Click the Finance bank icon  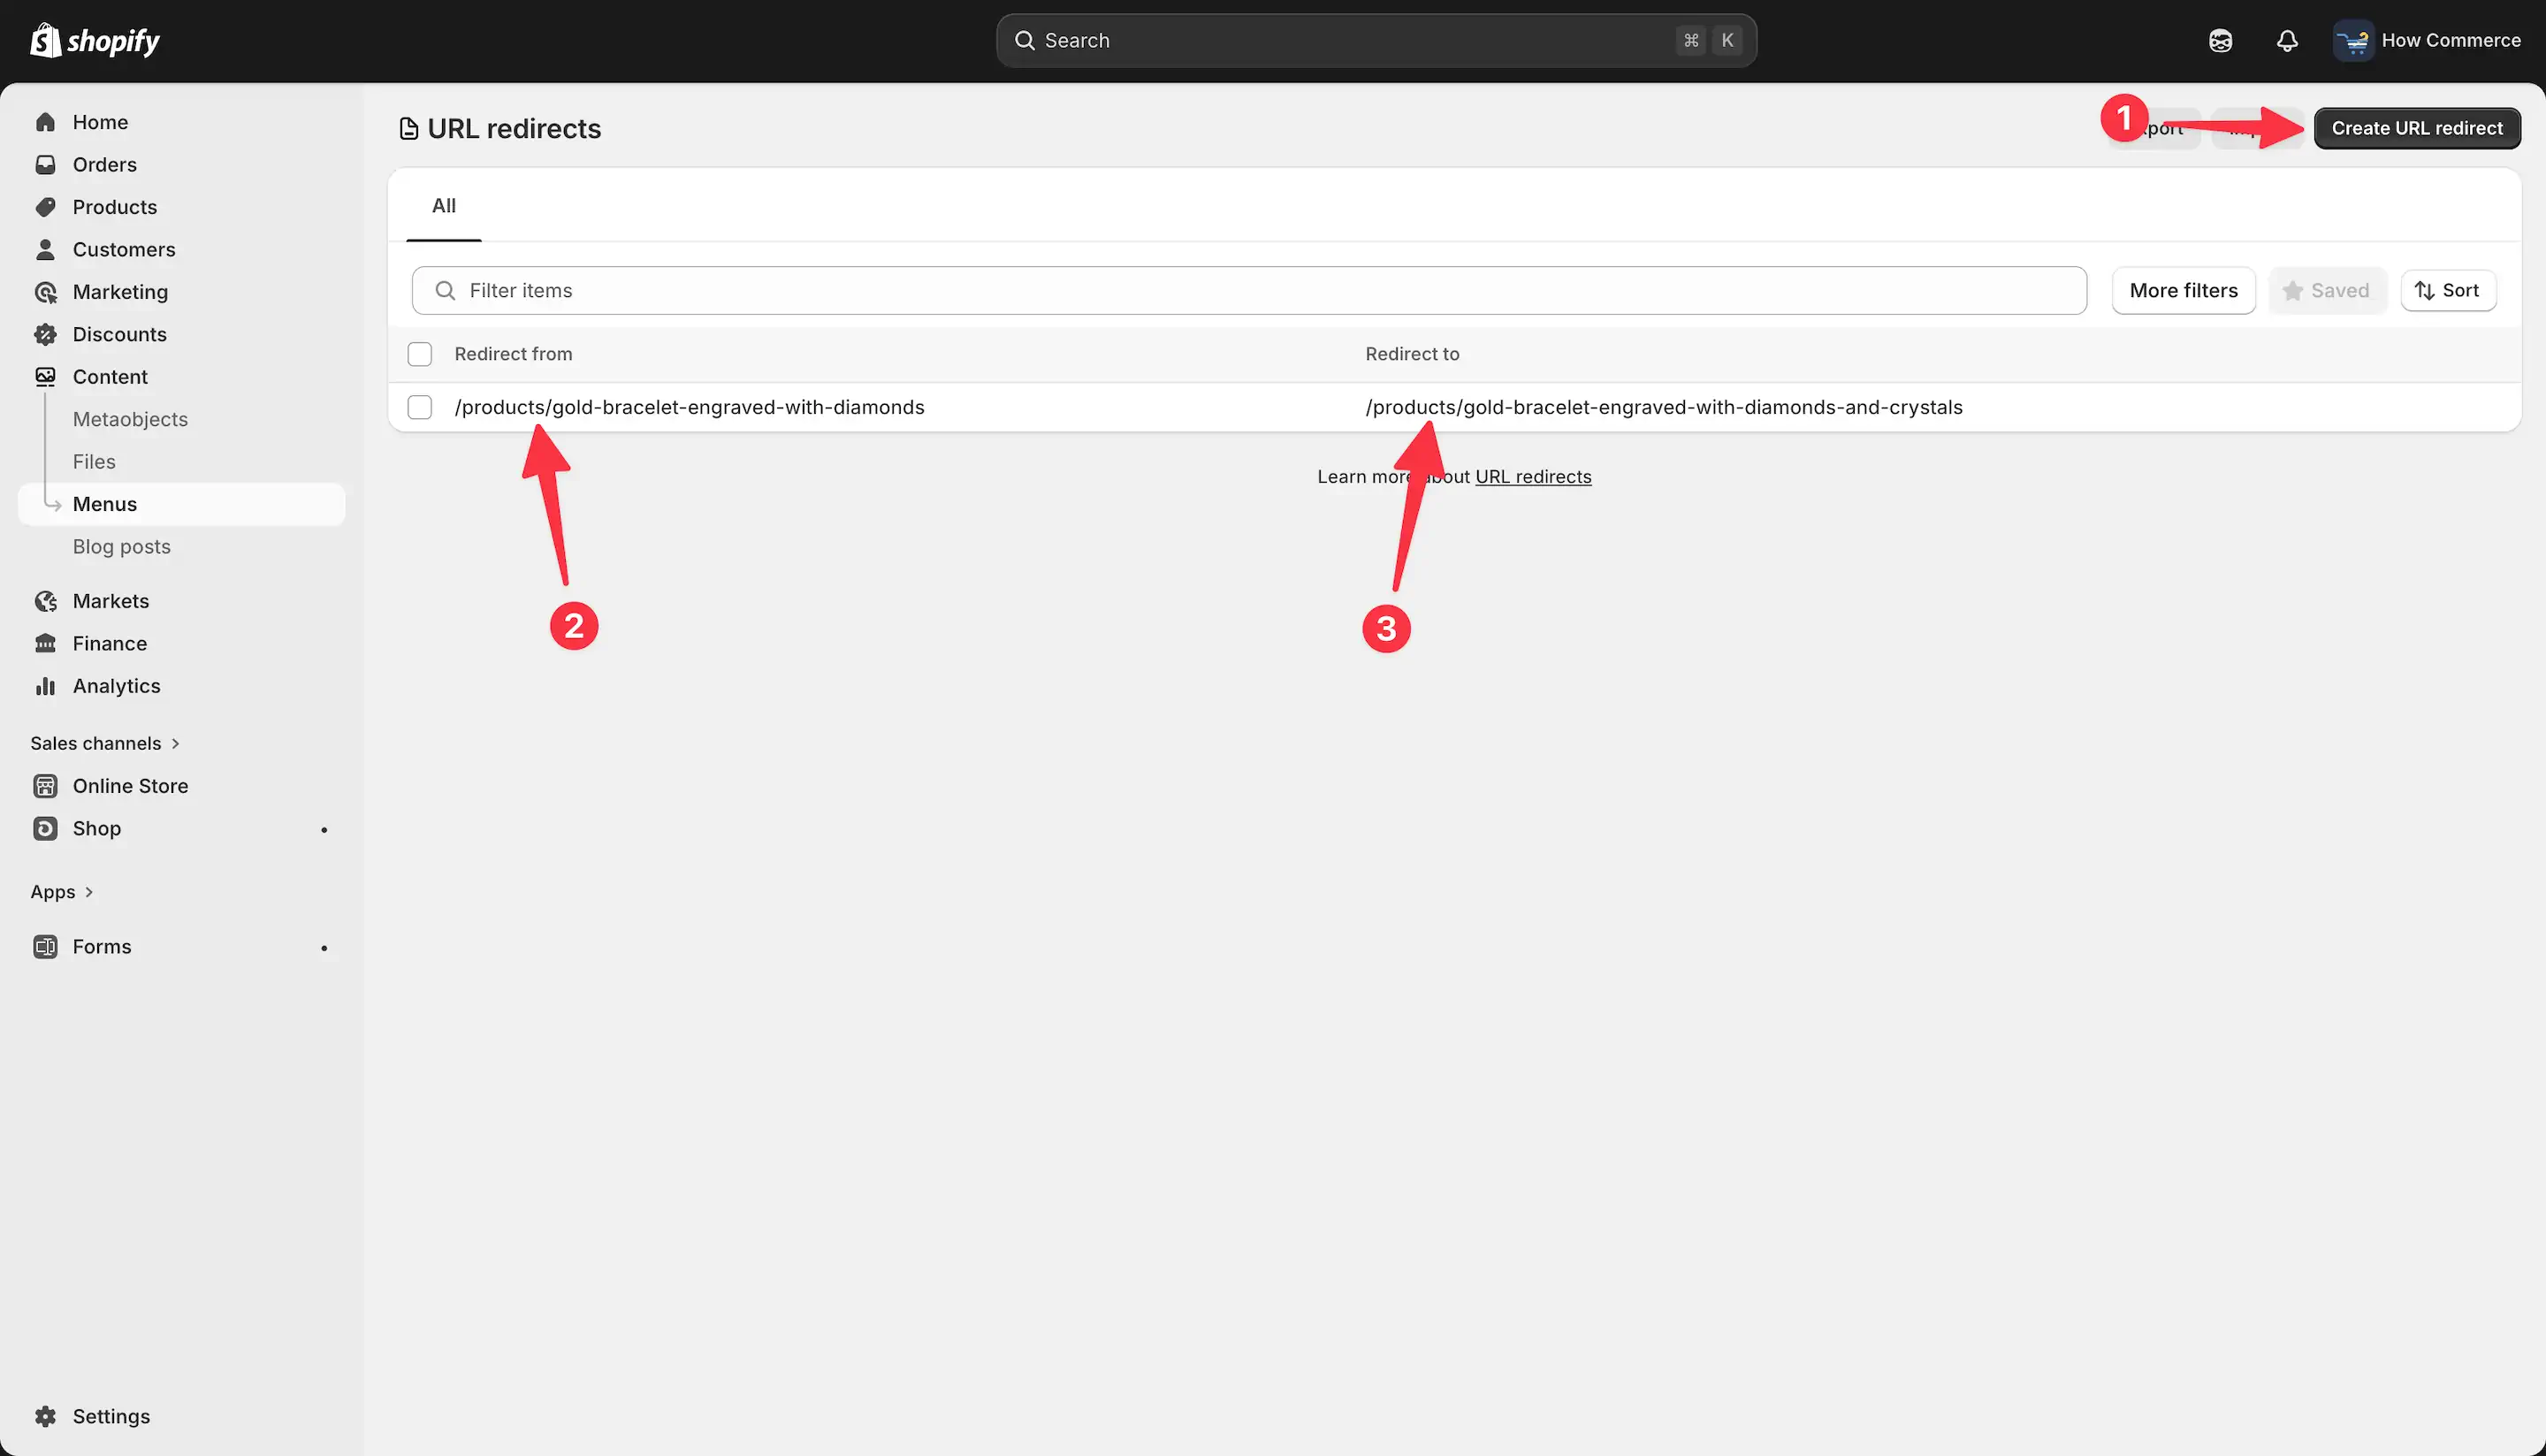pos(45,643)
